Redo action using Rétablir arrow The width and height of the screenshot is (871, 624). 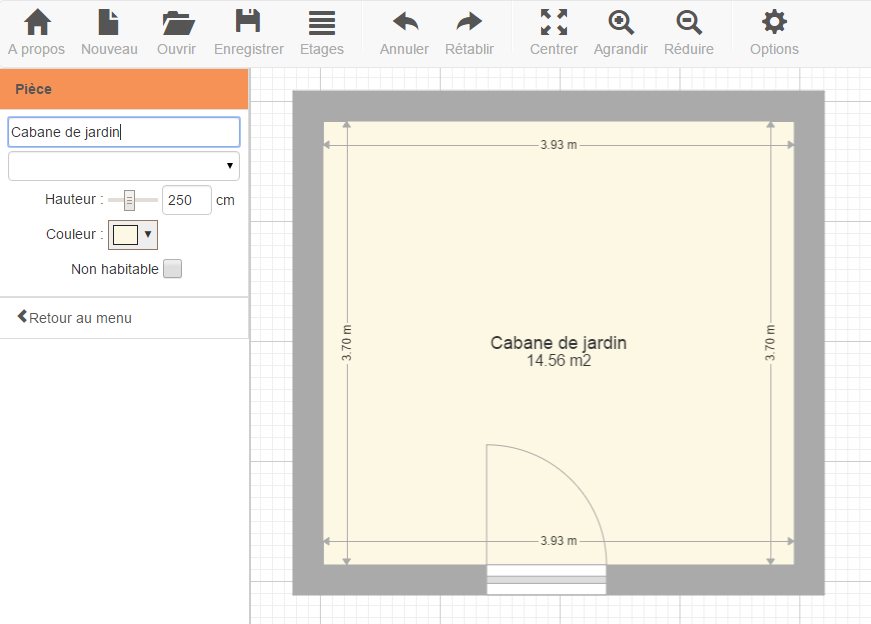(x=469, y=24)
